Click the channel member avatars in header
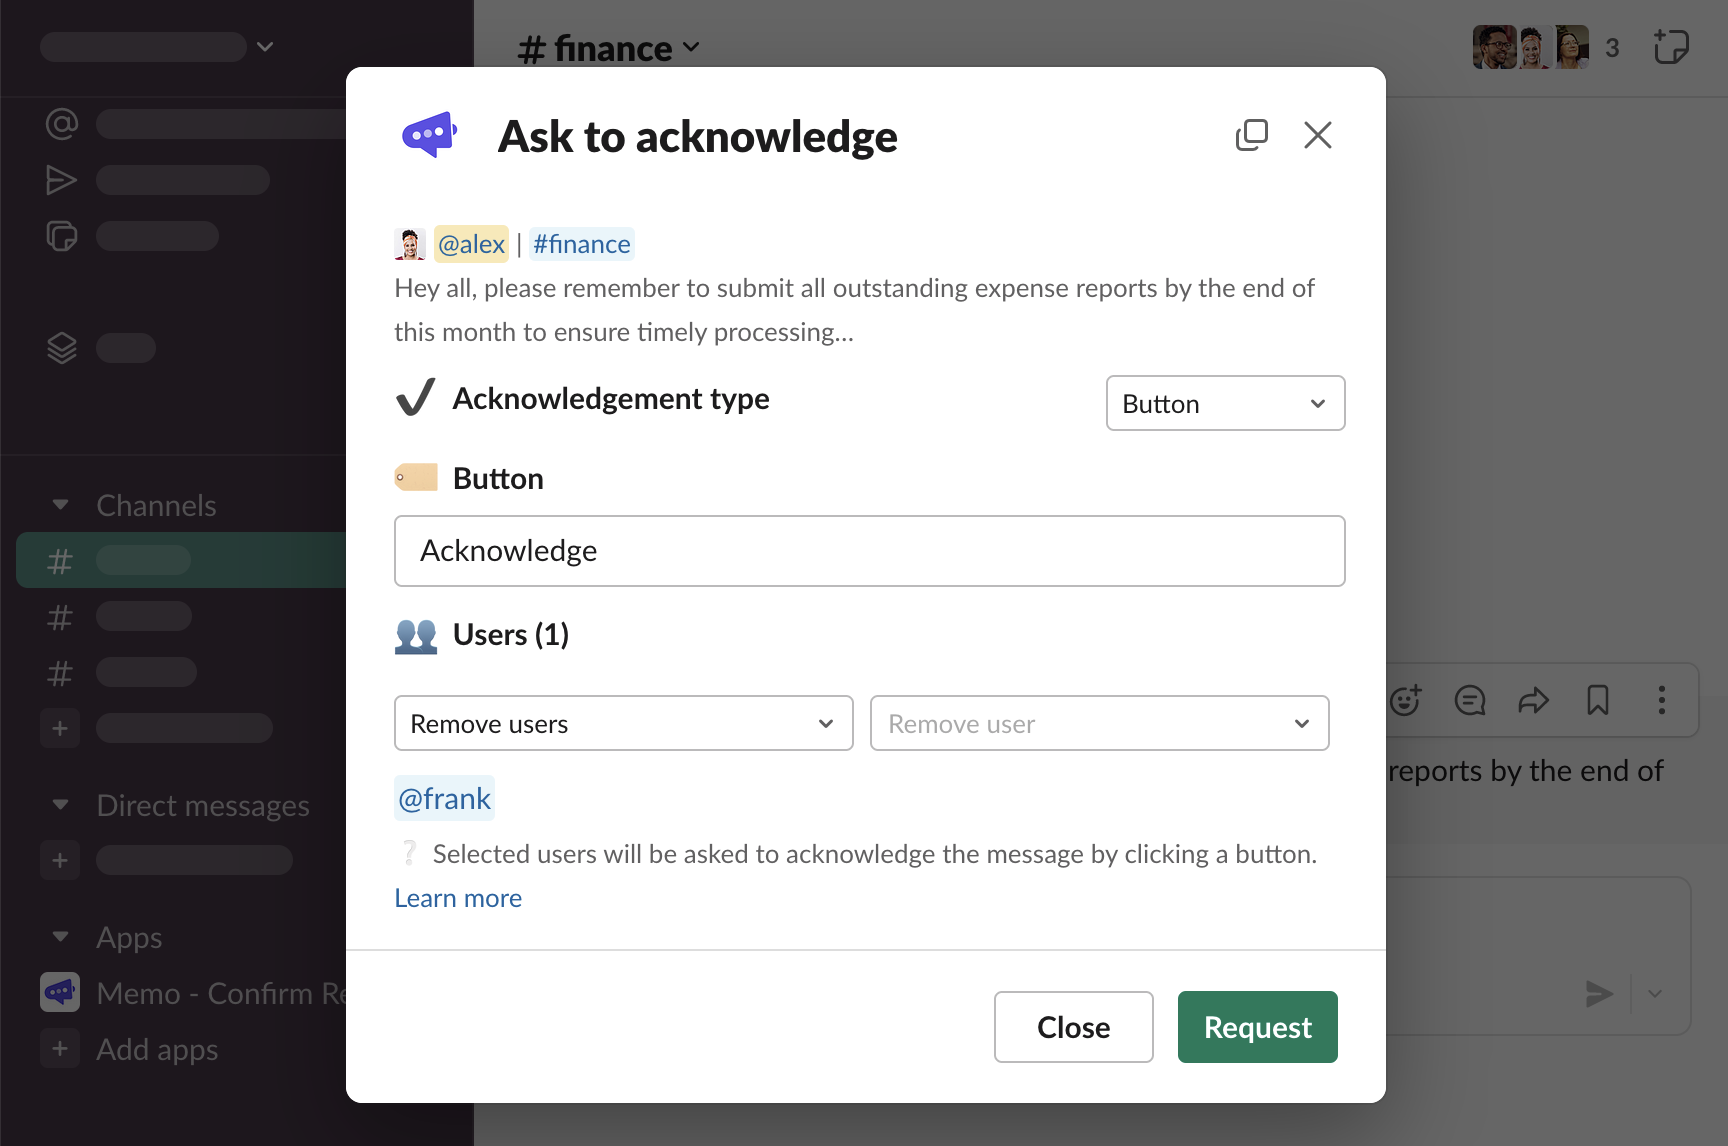The image size is (1728, 1146). (1530, 47)
